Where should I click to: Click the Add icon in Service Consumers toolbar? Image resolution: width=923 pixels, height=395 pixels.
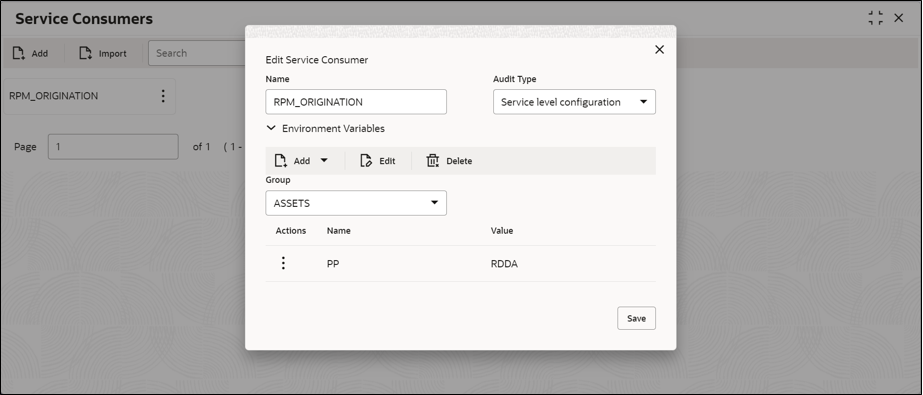[x=19, y=54]
